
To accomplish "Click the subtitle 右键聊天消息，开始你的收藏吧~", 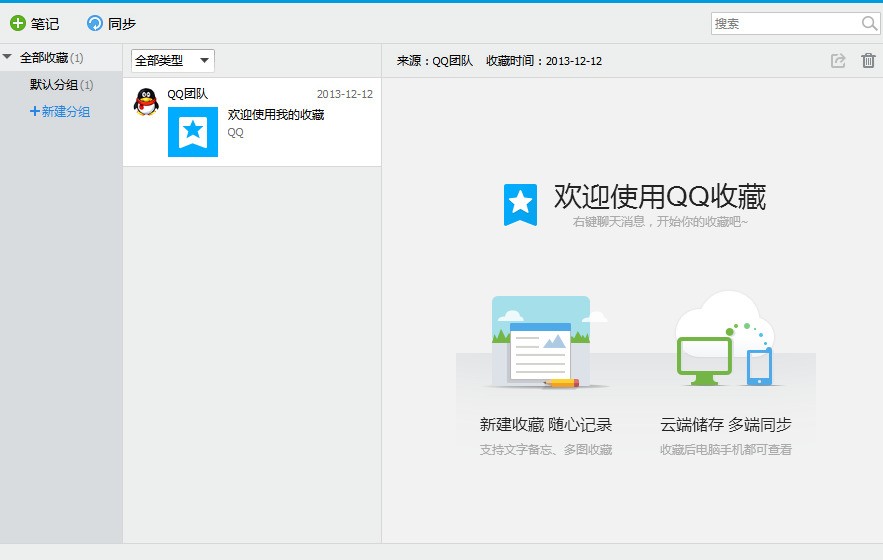I will 660,222.
